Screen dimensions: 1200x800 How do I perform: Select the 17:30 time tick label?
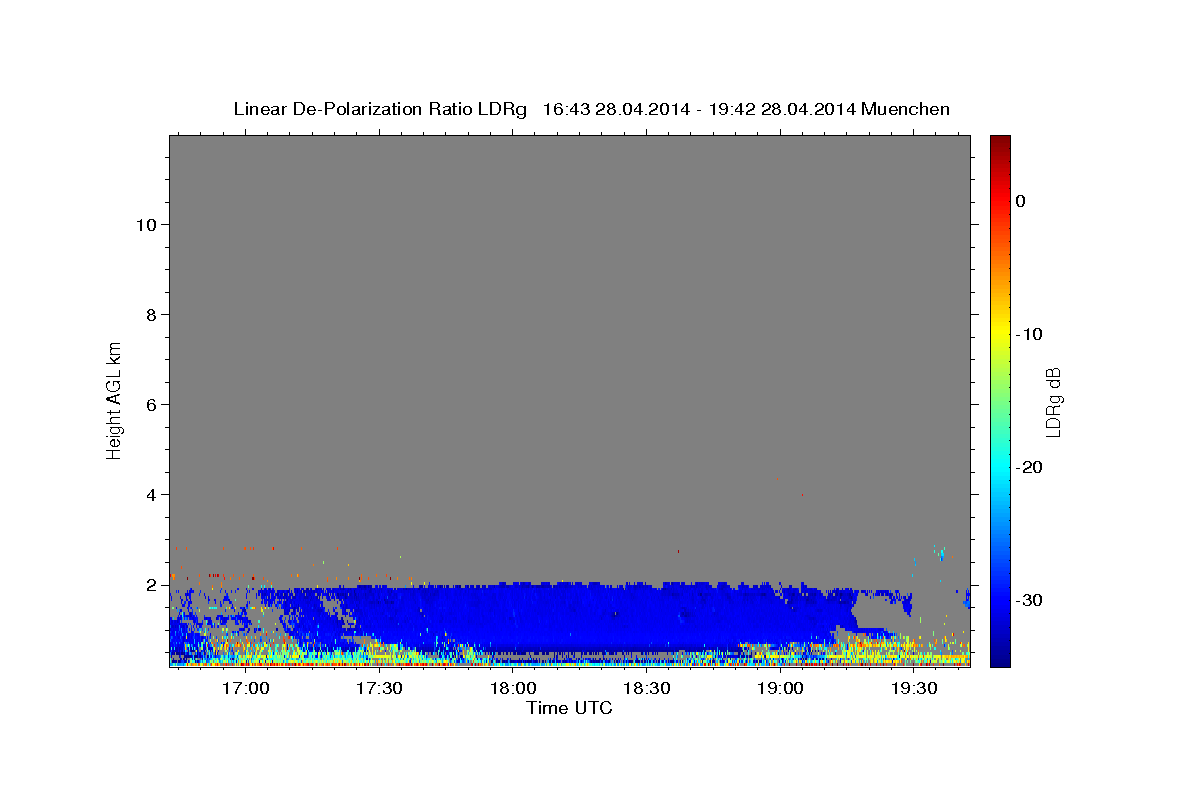tap(379, 689)
